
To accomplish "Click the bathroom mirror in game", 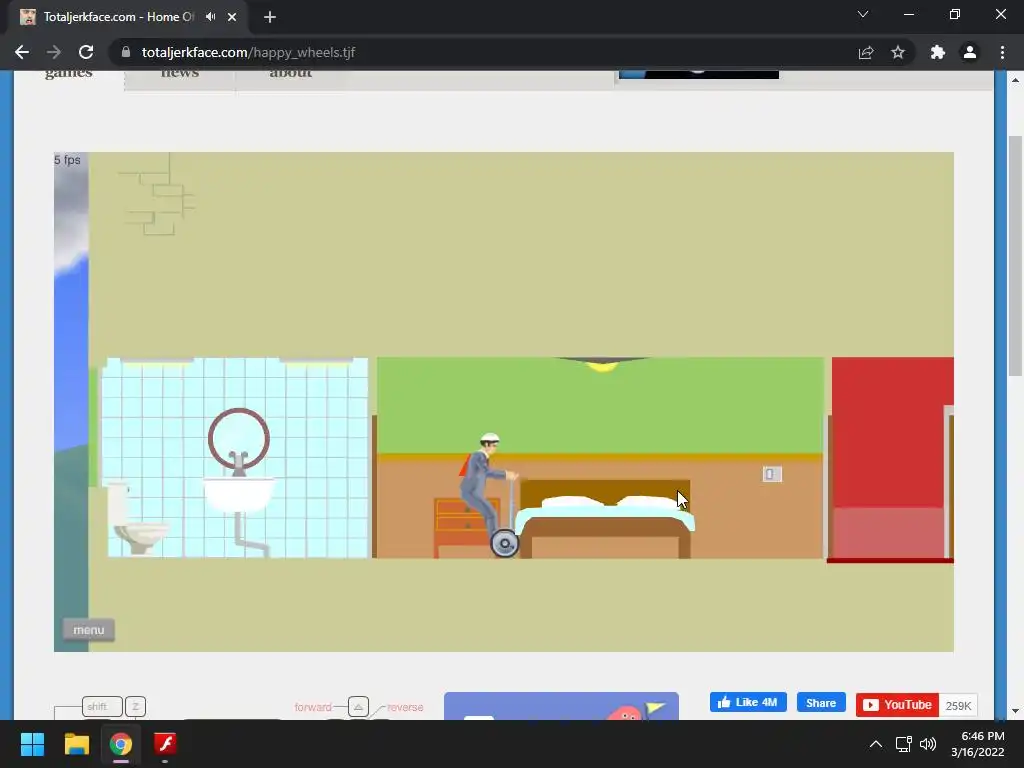I will (x=238, y=438).
